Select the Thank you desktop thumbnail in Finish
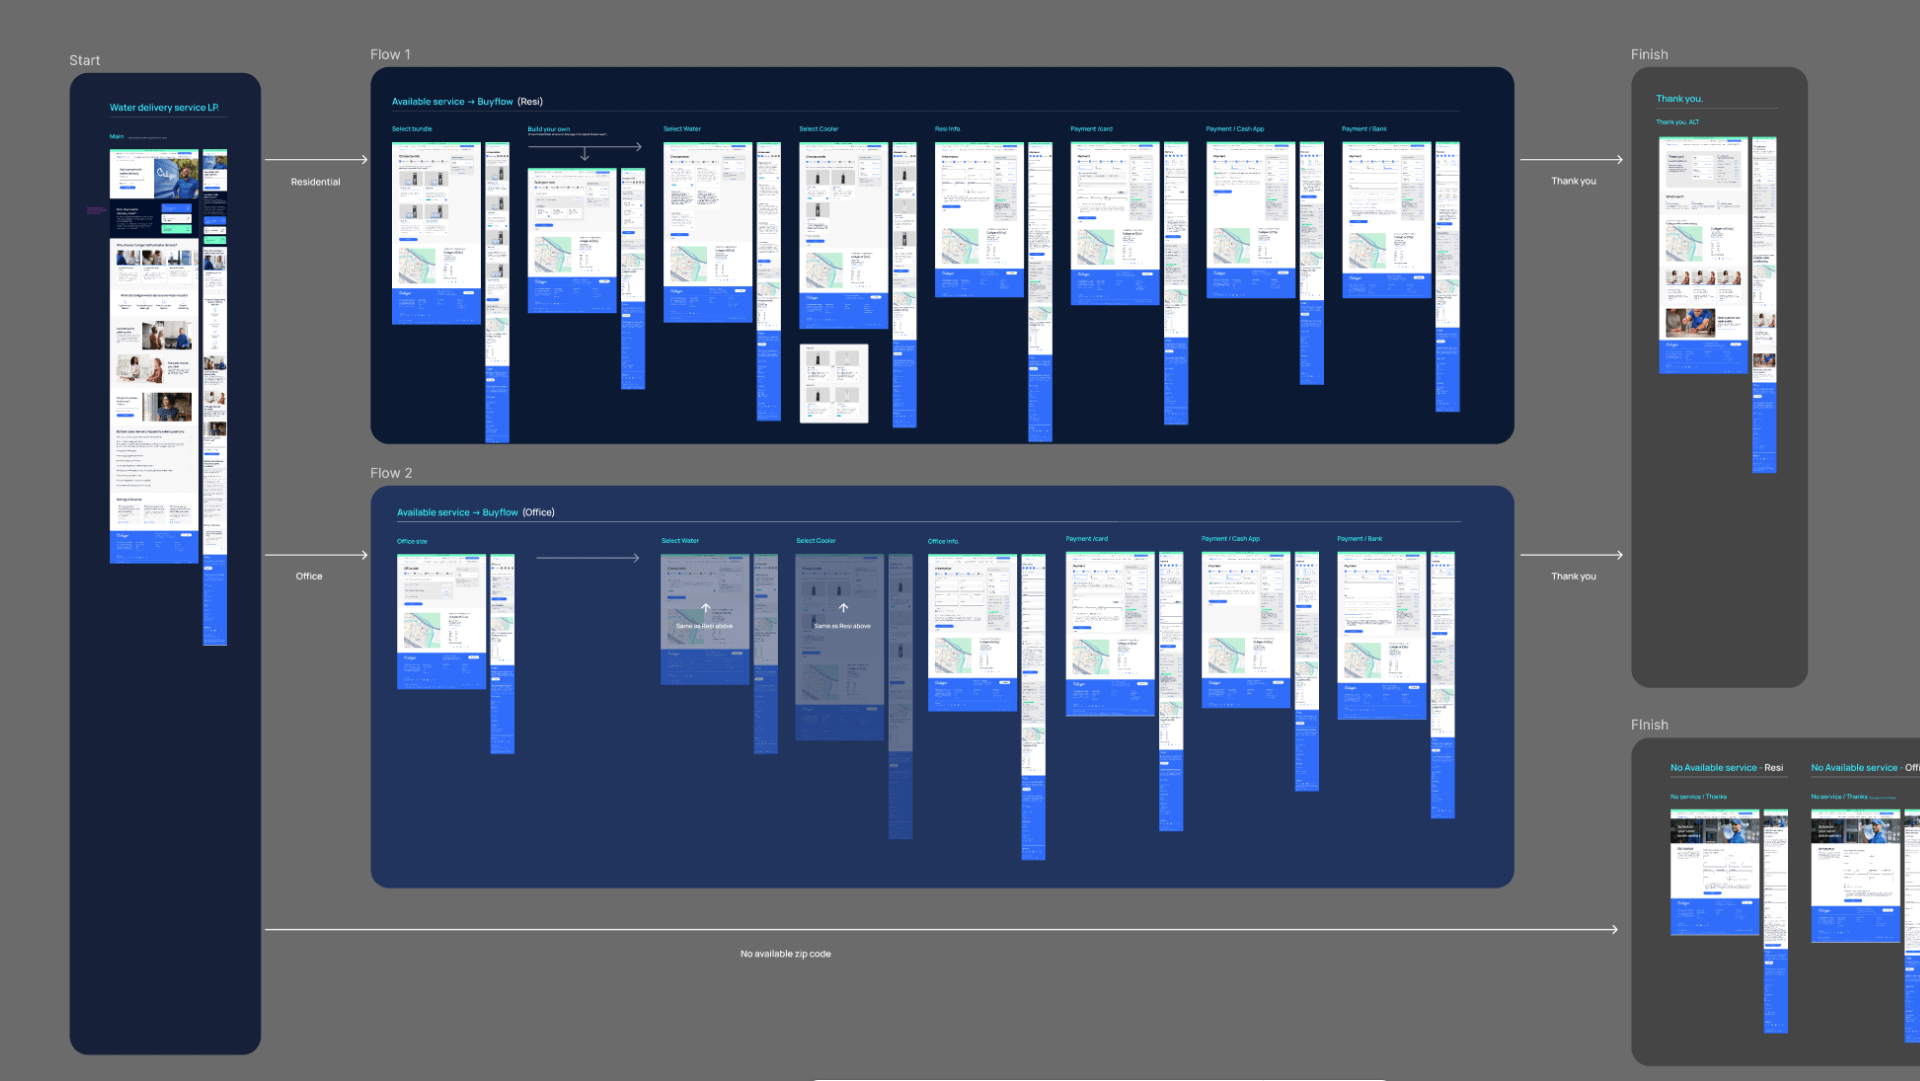This screenshot has width=1920, height=1081. 1703,255
